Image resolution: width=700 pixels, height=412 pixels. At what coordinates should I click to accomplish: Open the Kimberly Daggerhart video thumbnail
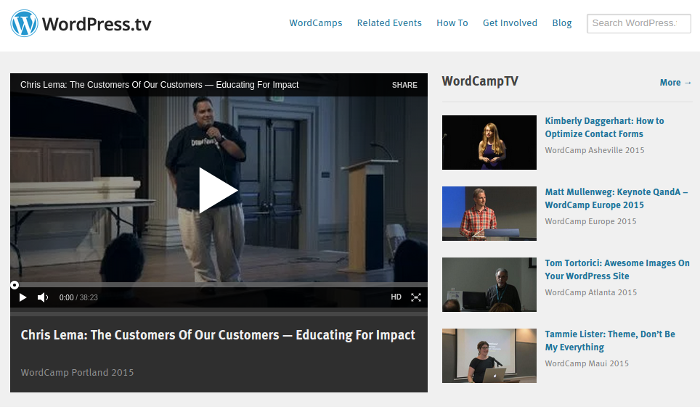(x=489, y=142)
